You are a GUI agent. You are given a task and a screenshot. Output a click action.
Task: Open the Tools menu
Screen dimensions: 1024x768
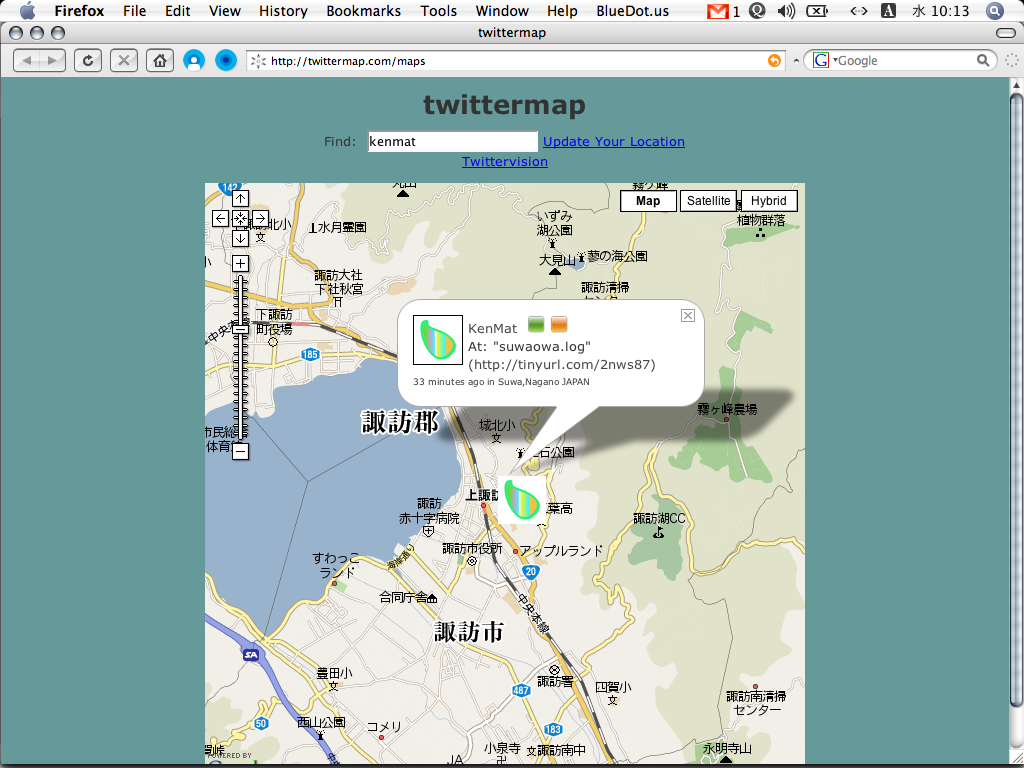pos(439,10)
